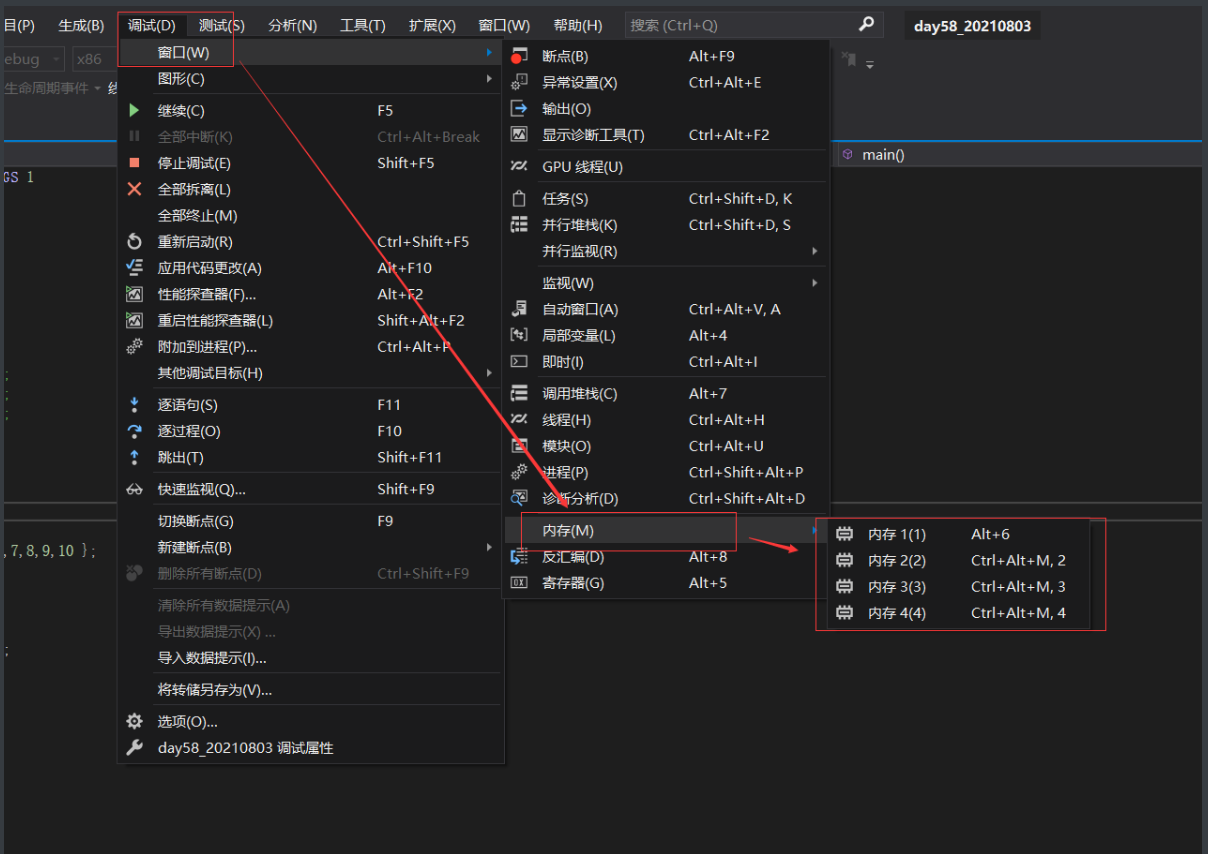The image size is (1208, 854).
Task: Click the Attach to Process (附加到进程) gear icon
Action: coord(134,346)
